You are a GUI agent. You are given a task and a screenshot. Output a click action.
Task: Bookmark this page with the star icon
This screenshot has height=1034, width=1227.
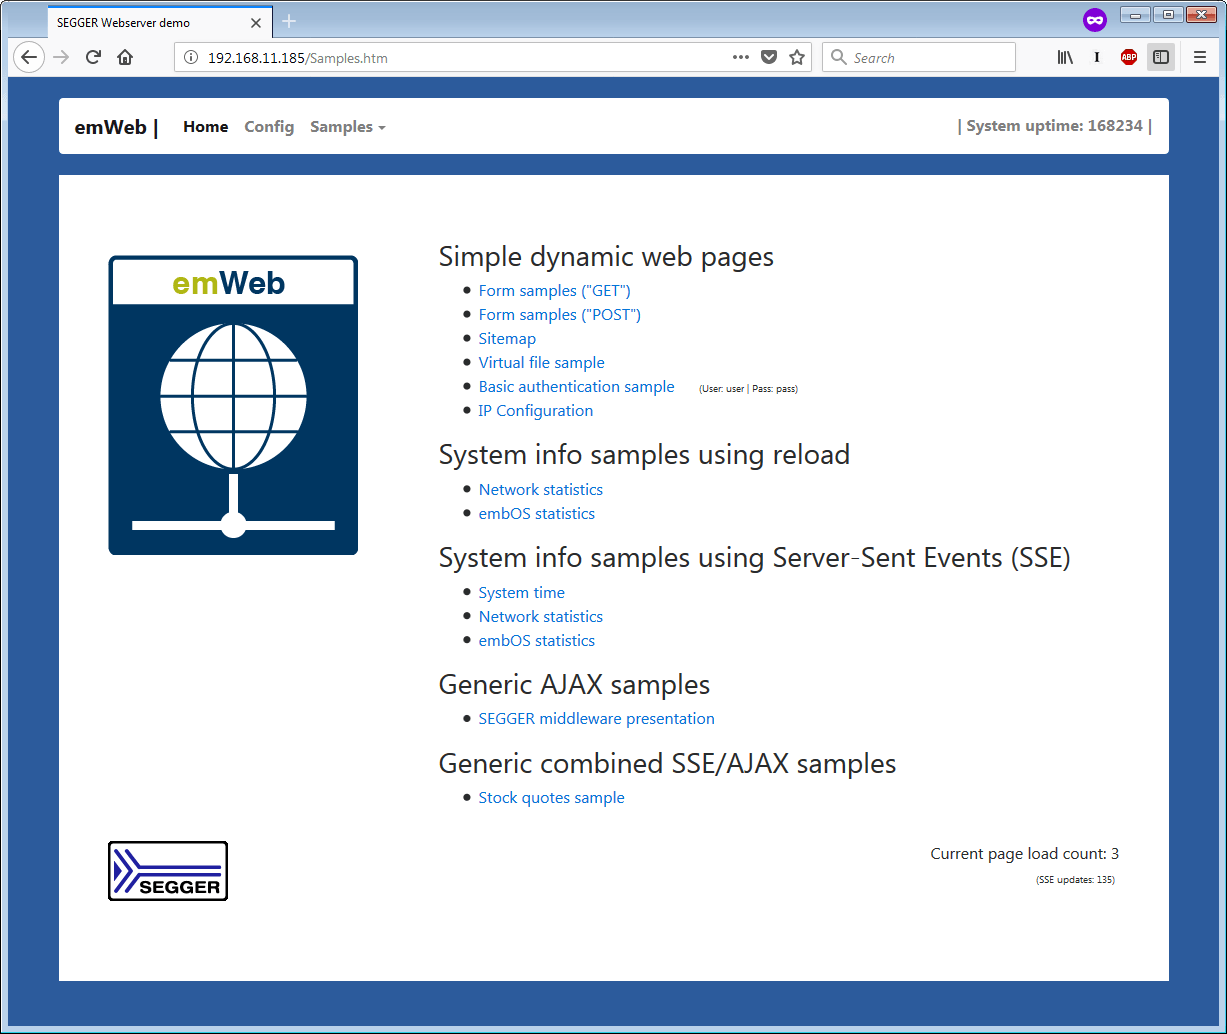coord(797,57)
